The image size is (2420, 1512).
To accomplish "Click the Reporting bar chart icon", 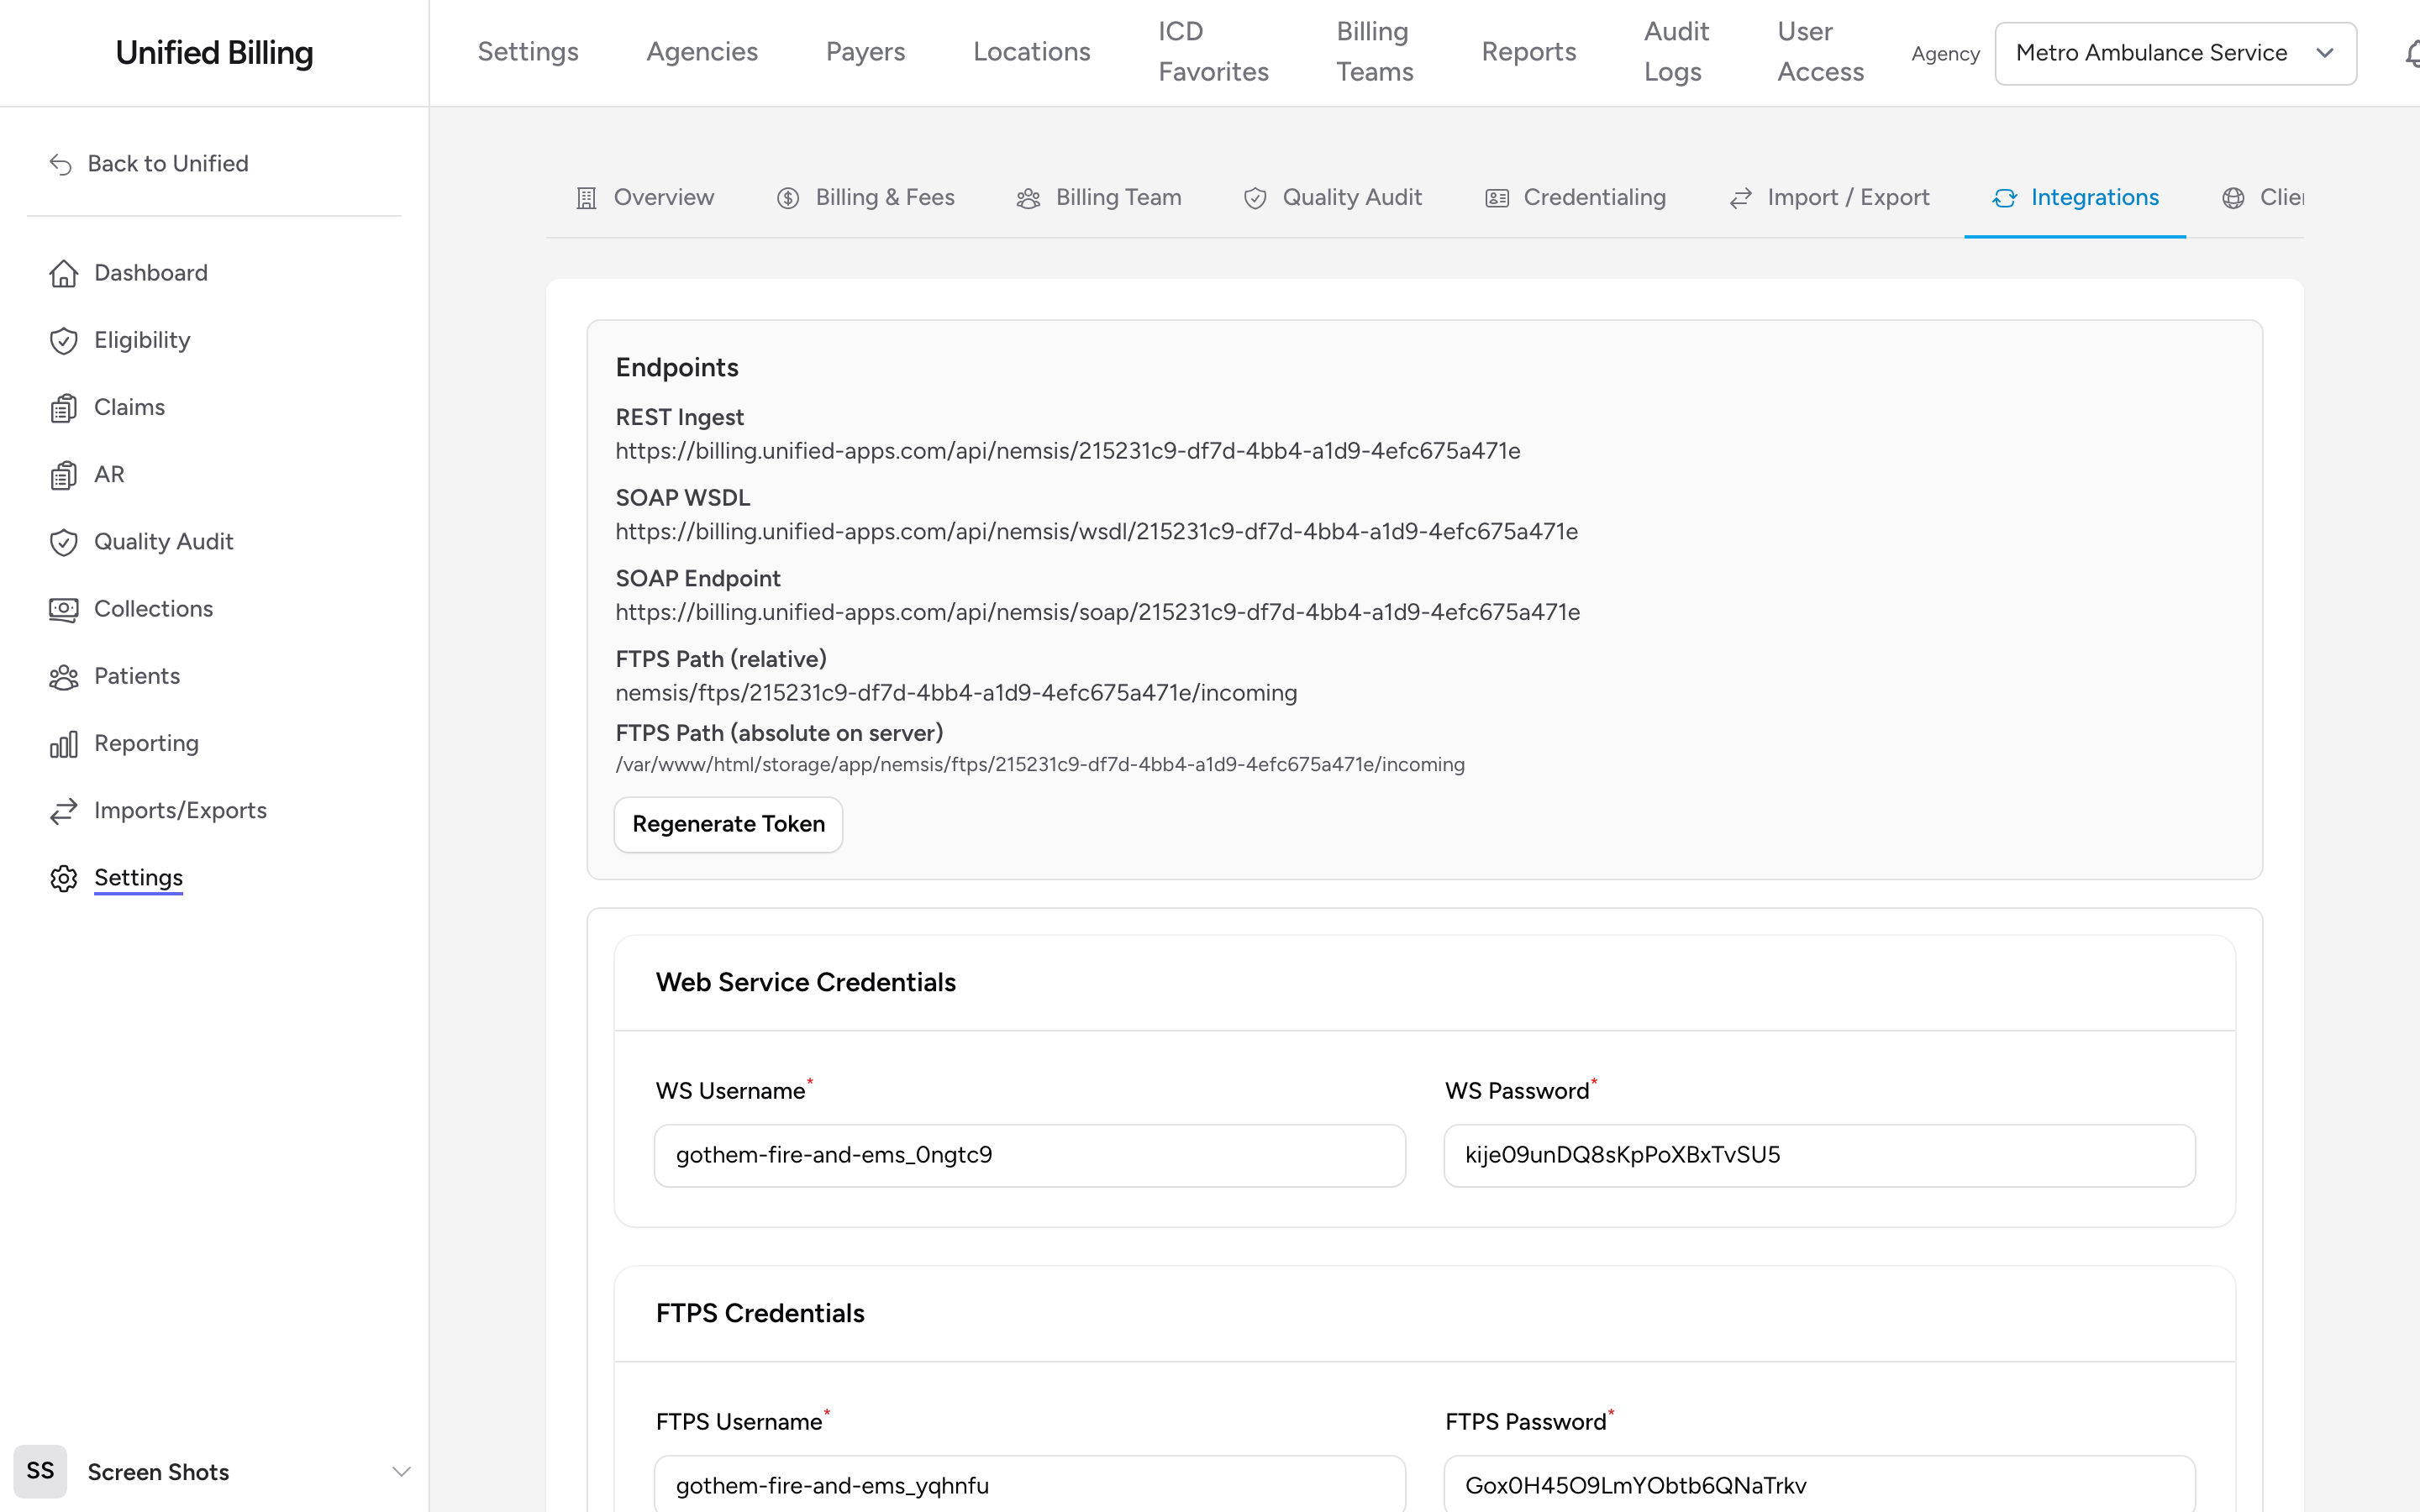I will coord(64,744).
